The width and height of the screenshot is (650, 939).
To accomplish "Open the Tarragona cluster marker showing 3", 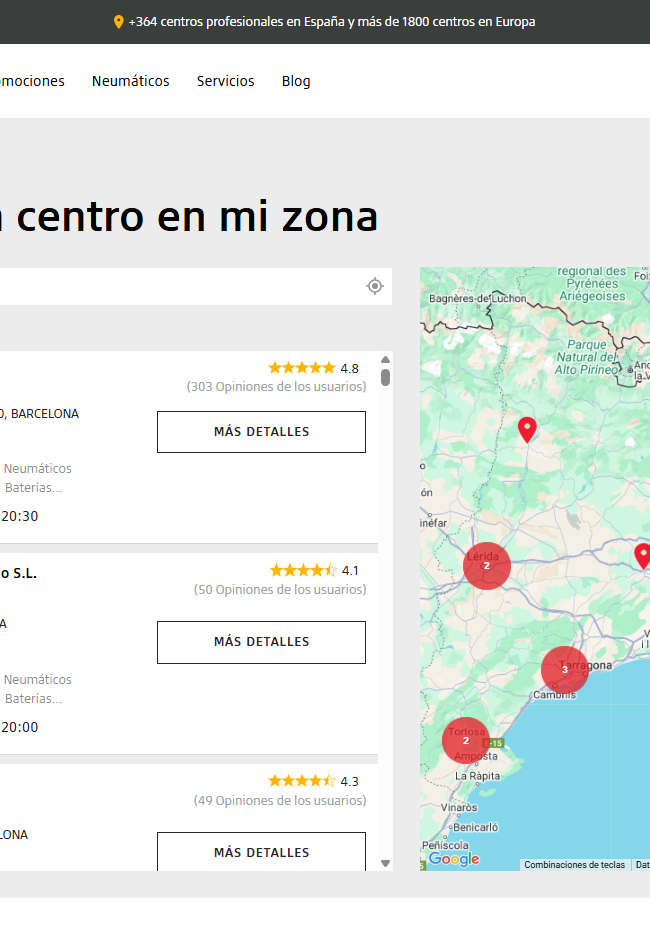I will (x=564, y=670).
